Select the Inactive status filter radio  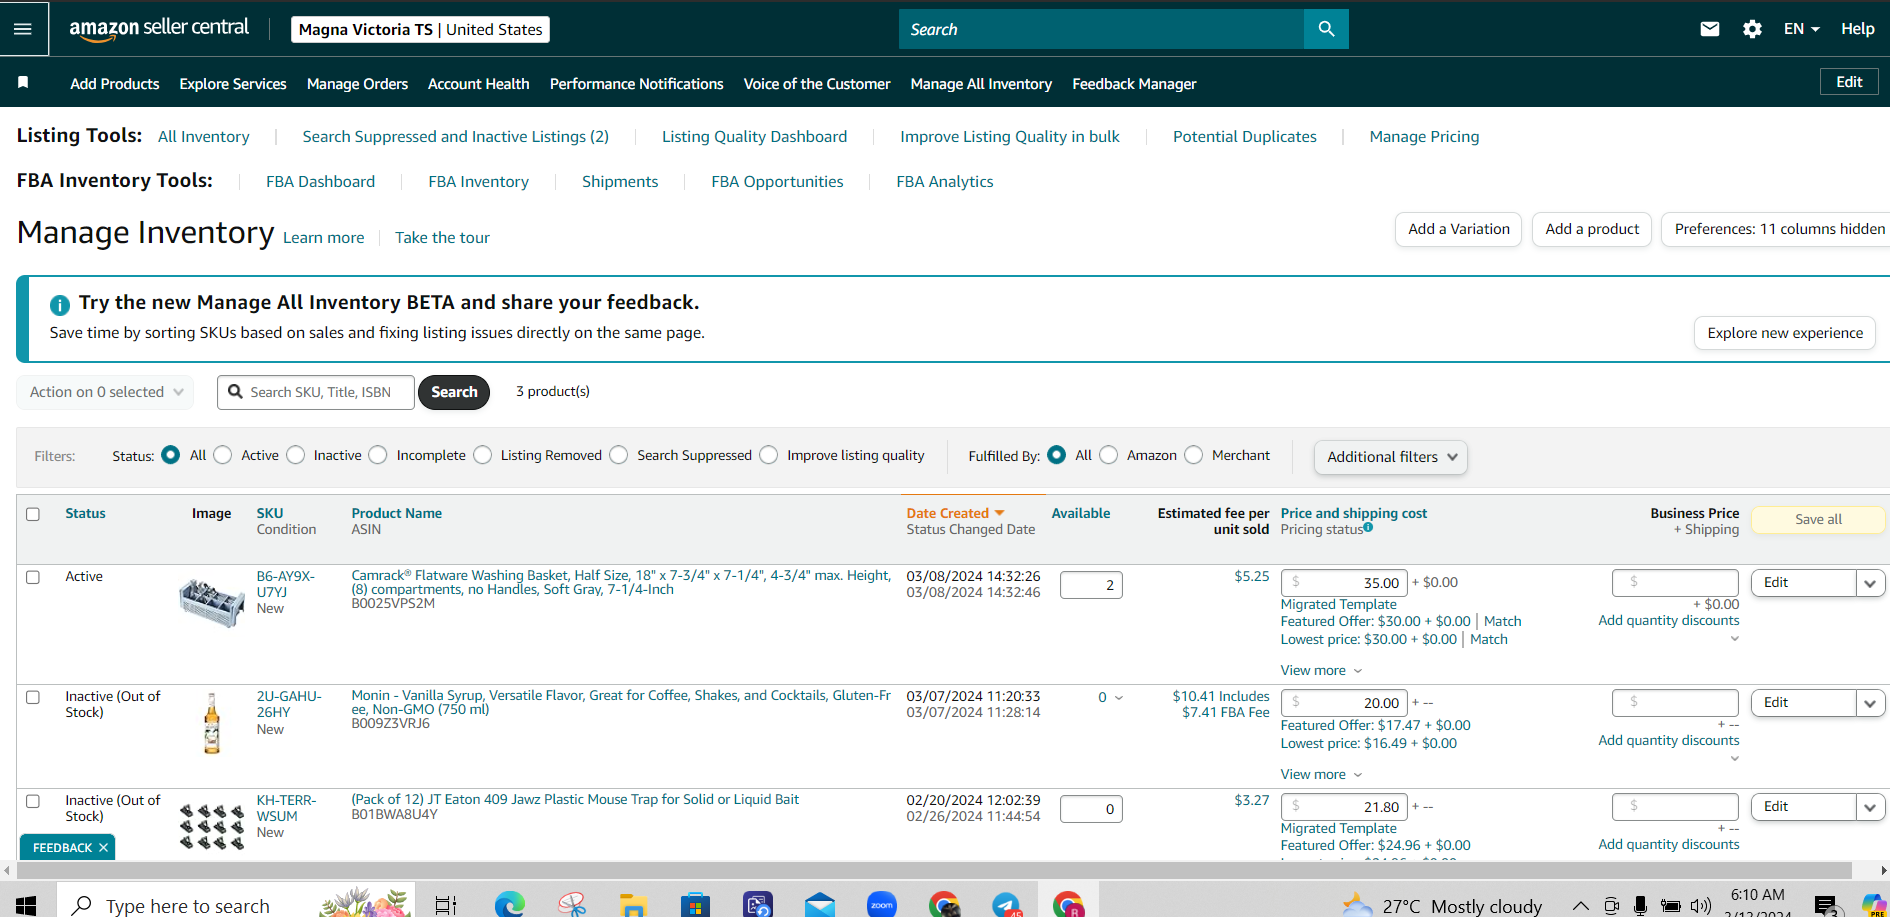(x=296, y=455)
